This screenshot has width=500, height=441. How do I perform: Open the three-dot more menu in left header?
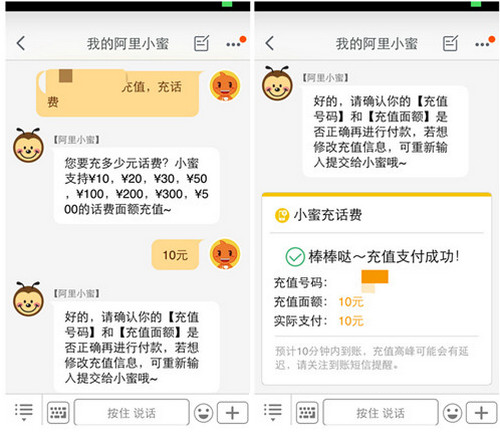click(x=235, y=43)
